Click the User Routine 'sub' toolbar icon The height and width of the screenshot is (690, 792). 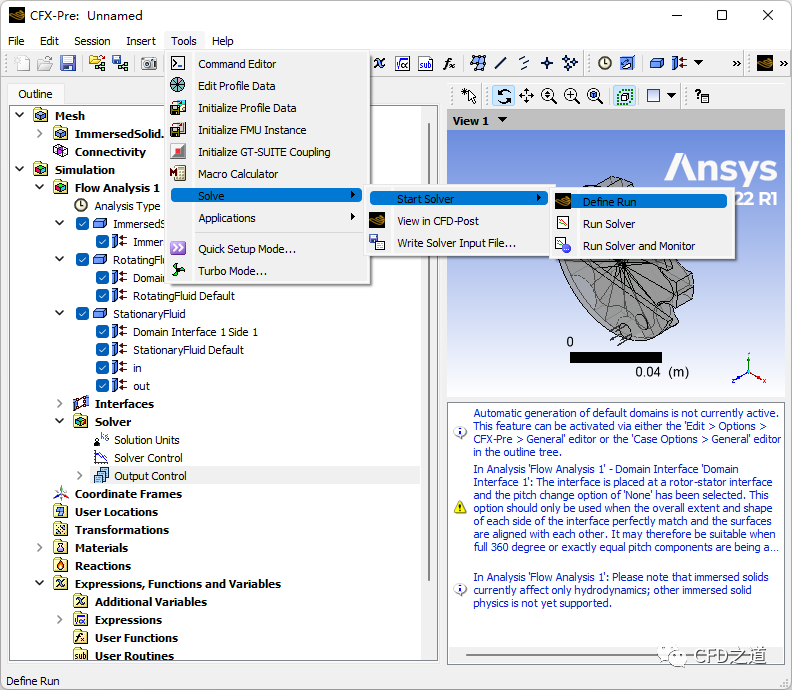pyautogui.click(x=425, y=63)
